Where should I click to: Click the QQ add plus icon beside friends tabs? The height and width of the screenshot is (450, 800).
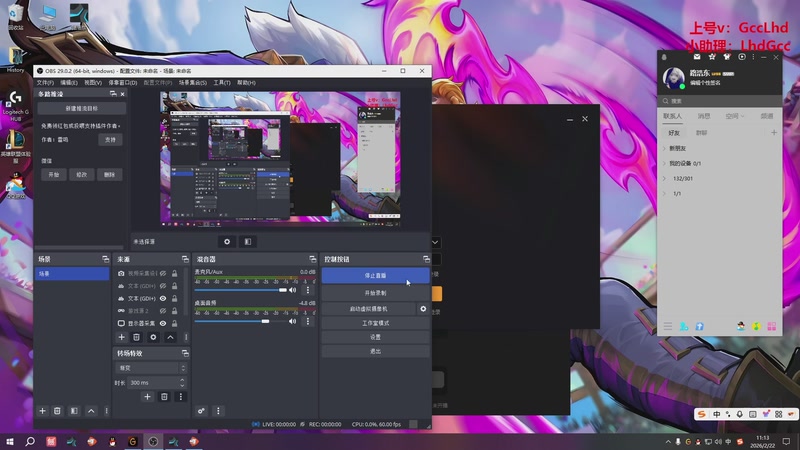[773, 133]
